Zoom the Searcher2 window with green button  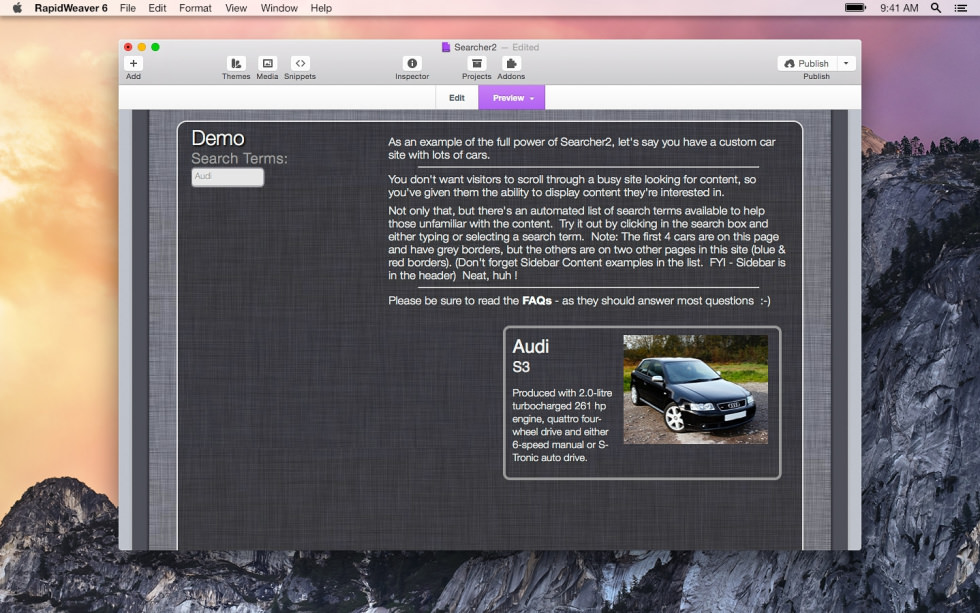click(x=156, y=47)
